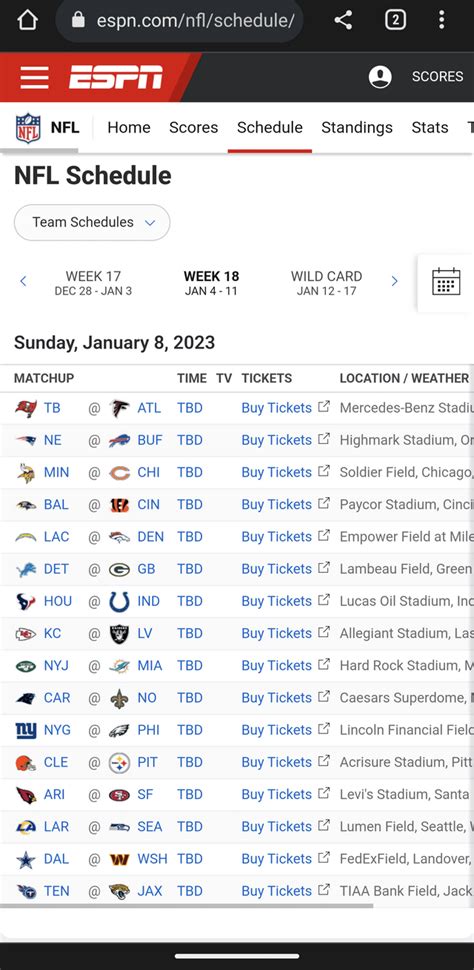This screenshot has height=970, width=474.
Task: Tap the share icon in browser bar
Action: [343, 20]
